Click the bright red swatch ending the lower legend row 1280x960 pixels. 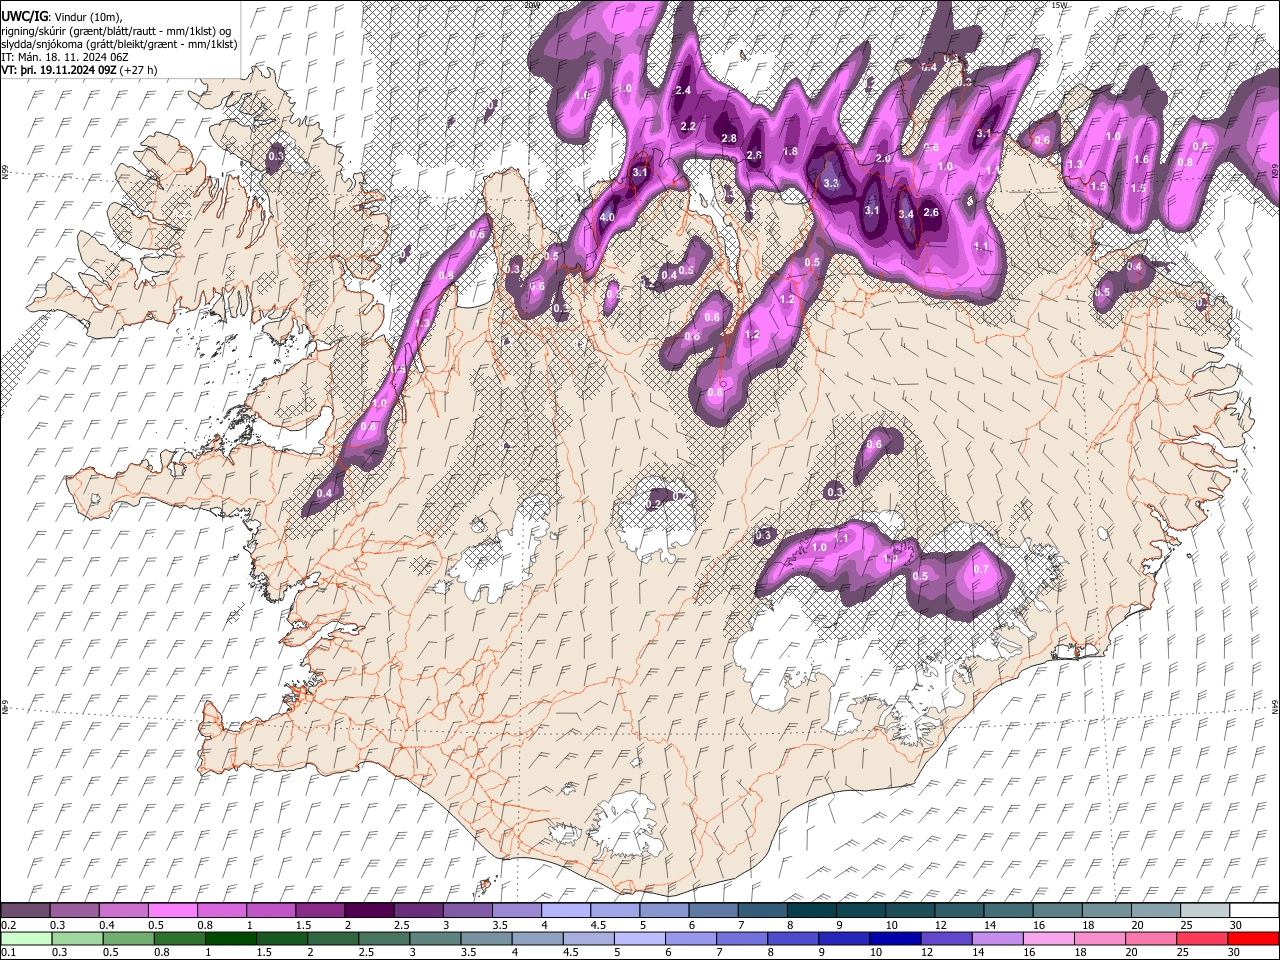1253,939
